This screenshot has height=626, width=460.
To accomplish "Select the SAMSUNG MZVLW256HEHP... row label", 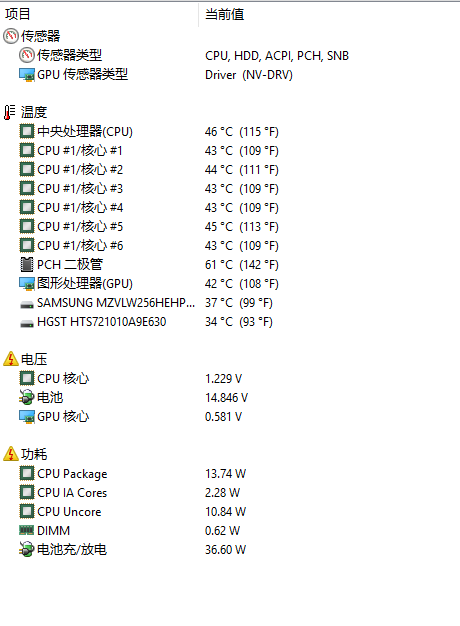I will pos(116,303).
